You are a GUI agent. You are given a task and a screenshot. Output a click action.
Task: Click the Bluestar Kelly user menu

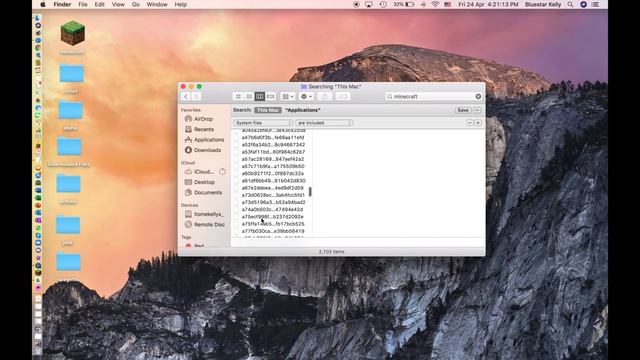click(x=543, y=4)
